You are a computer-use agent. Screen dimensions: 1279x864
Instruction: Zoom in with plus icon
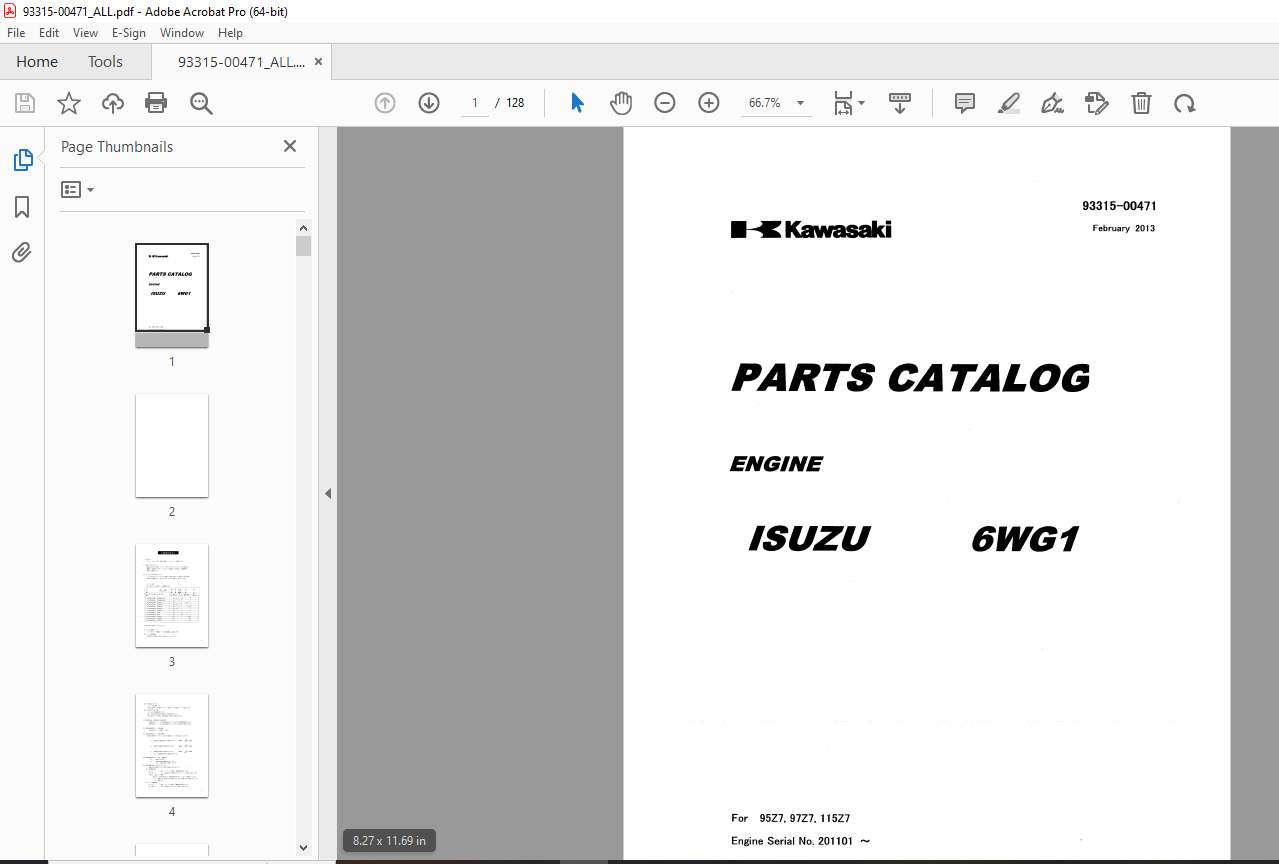pos(709,103)
